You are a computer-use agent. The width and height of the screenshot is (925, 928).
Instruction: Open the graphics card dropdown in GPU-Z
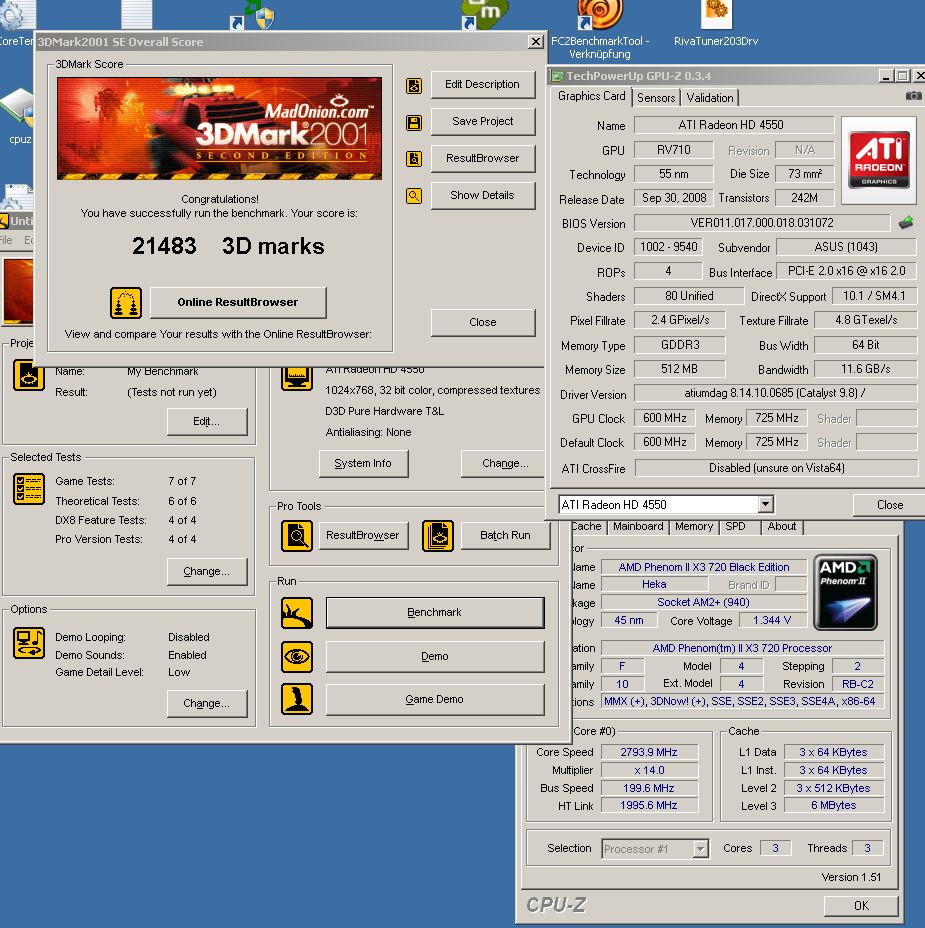765,504
